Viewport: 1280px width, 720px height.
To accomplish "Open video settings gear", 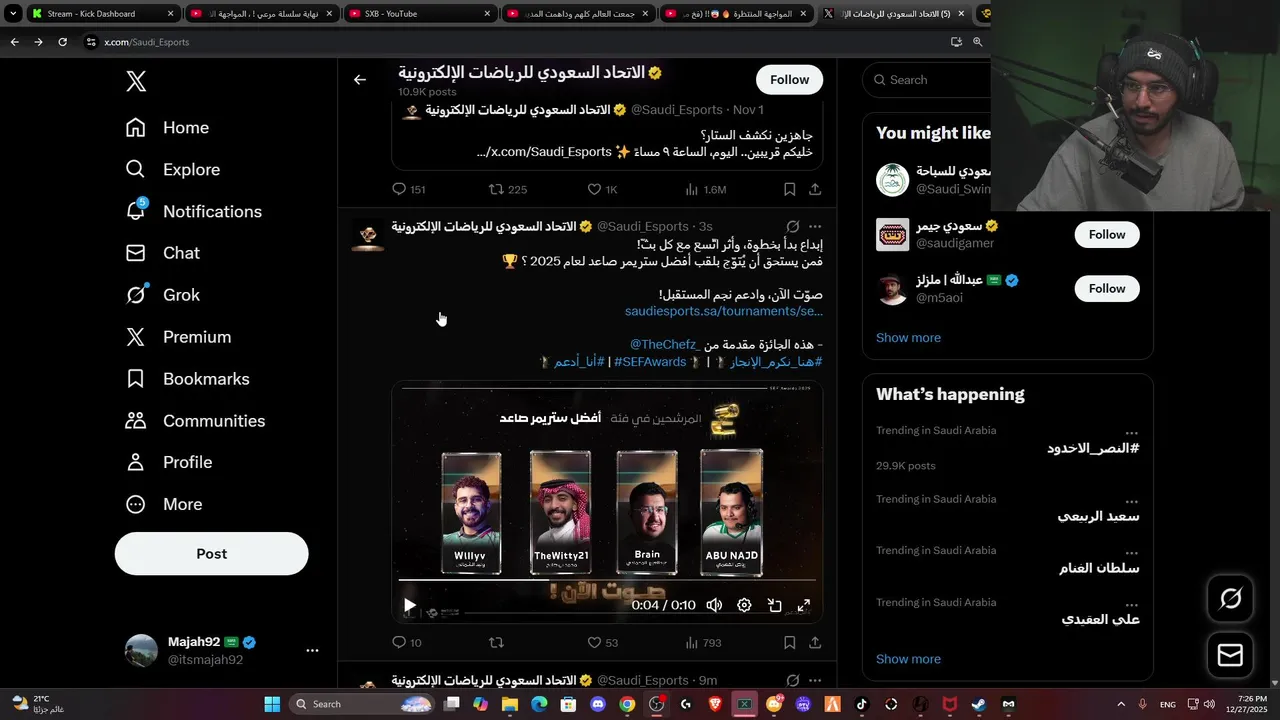I will pos(744,605).
